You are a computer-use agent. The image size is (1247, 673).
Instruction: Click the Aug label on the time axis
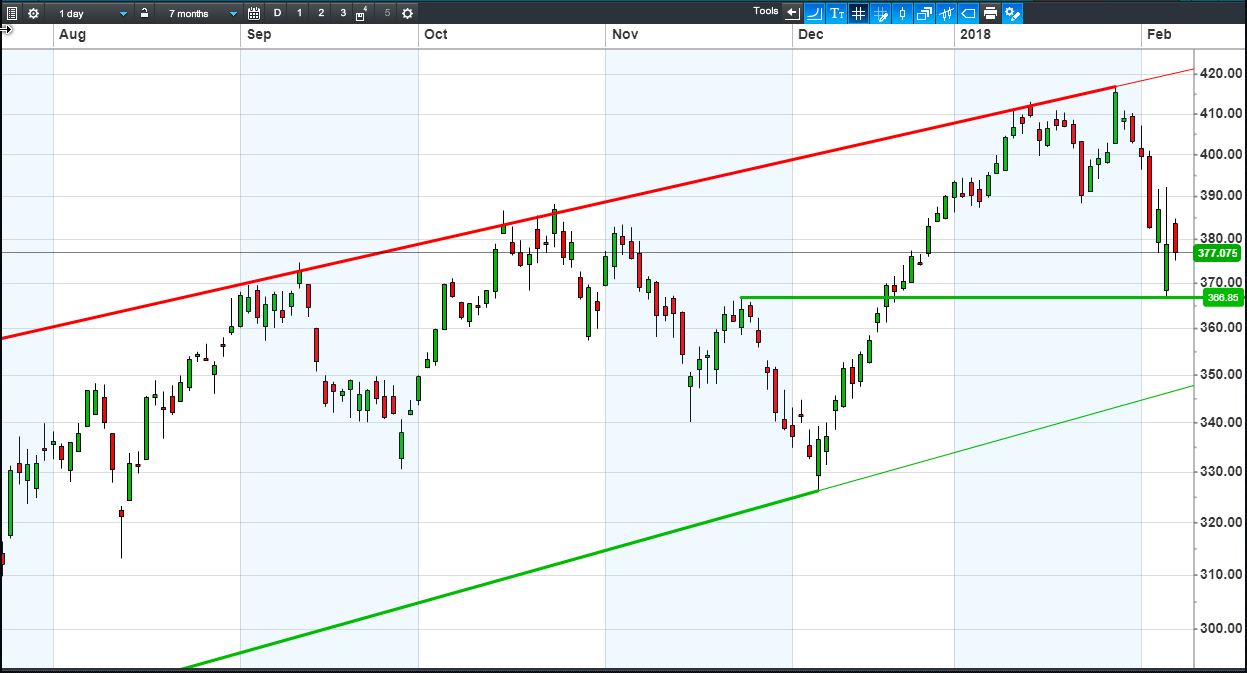pyautogui.click(x=72, y=34)
